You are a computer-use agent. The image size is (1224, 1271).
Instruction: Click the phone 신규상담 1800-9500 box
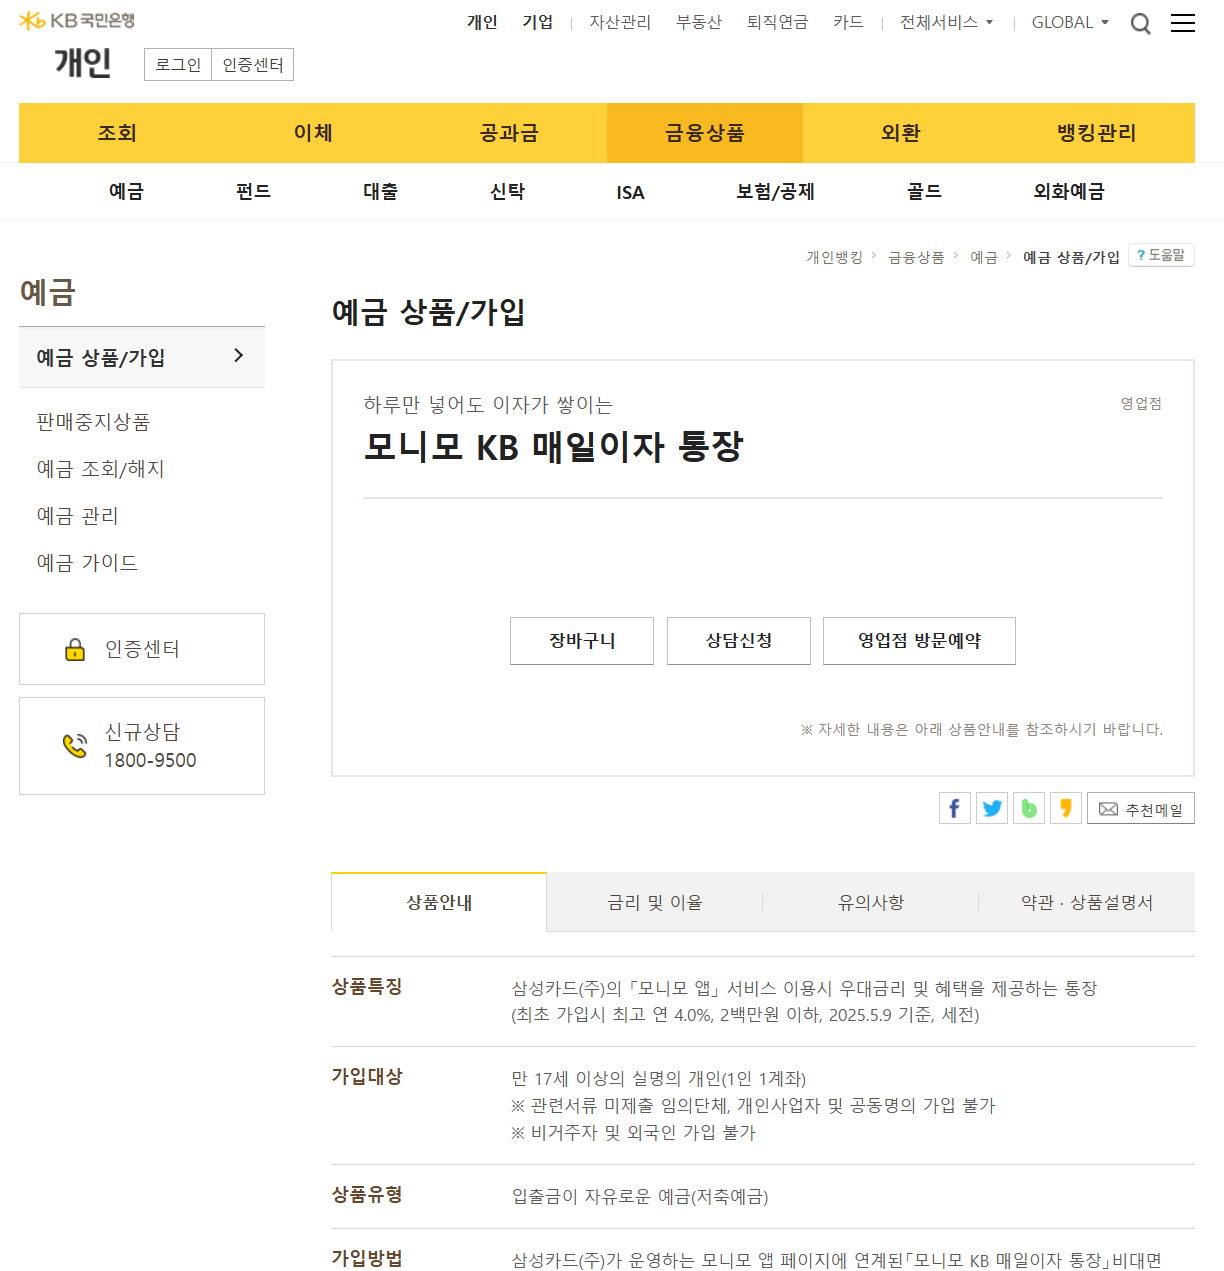click(x=142, y=746)
